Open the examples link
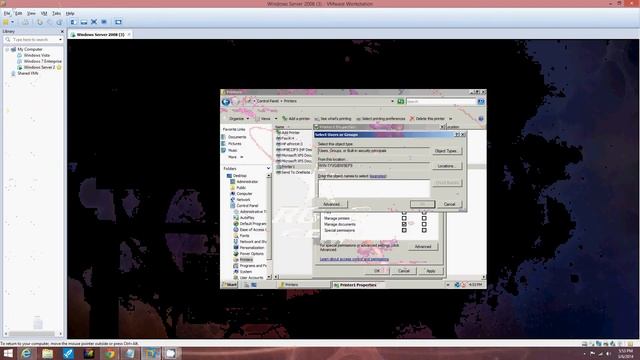This screenshot has width=640, height=360. tap(378, 176)
